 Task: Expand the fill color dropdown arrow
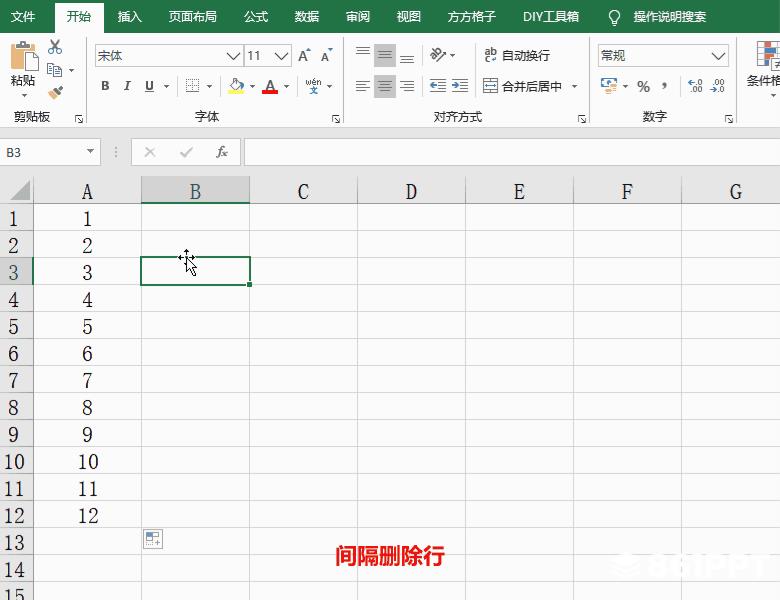(x=252, y=87)
